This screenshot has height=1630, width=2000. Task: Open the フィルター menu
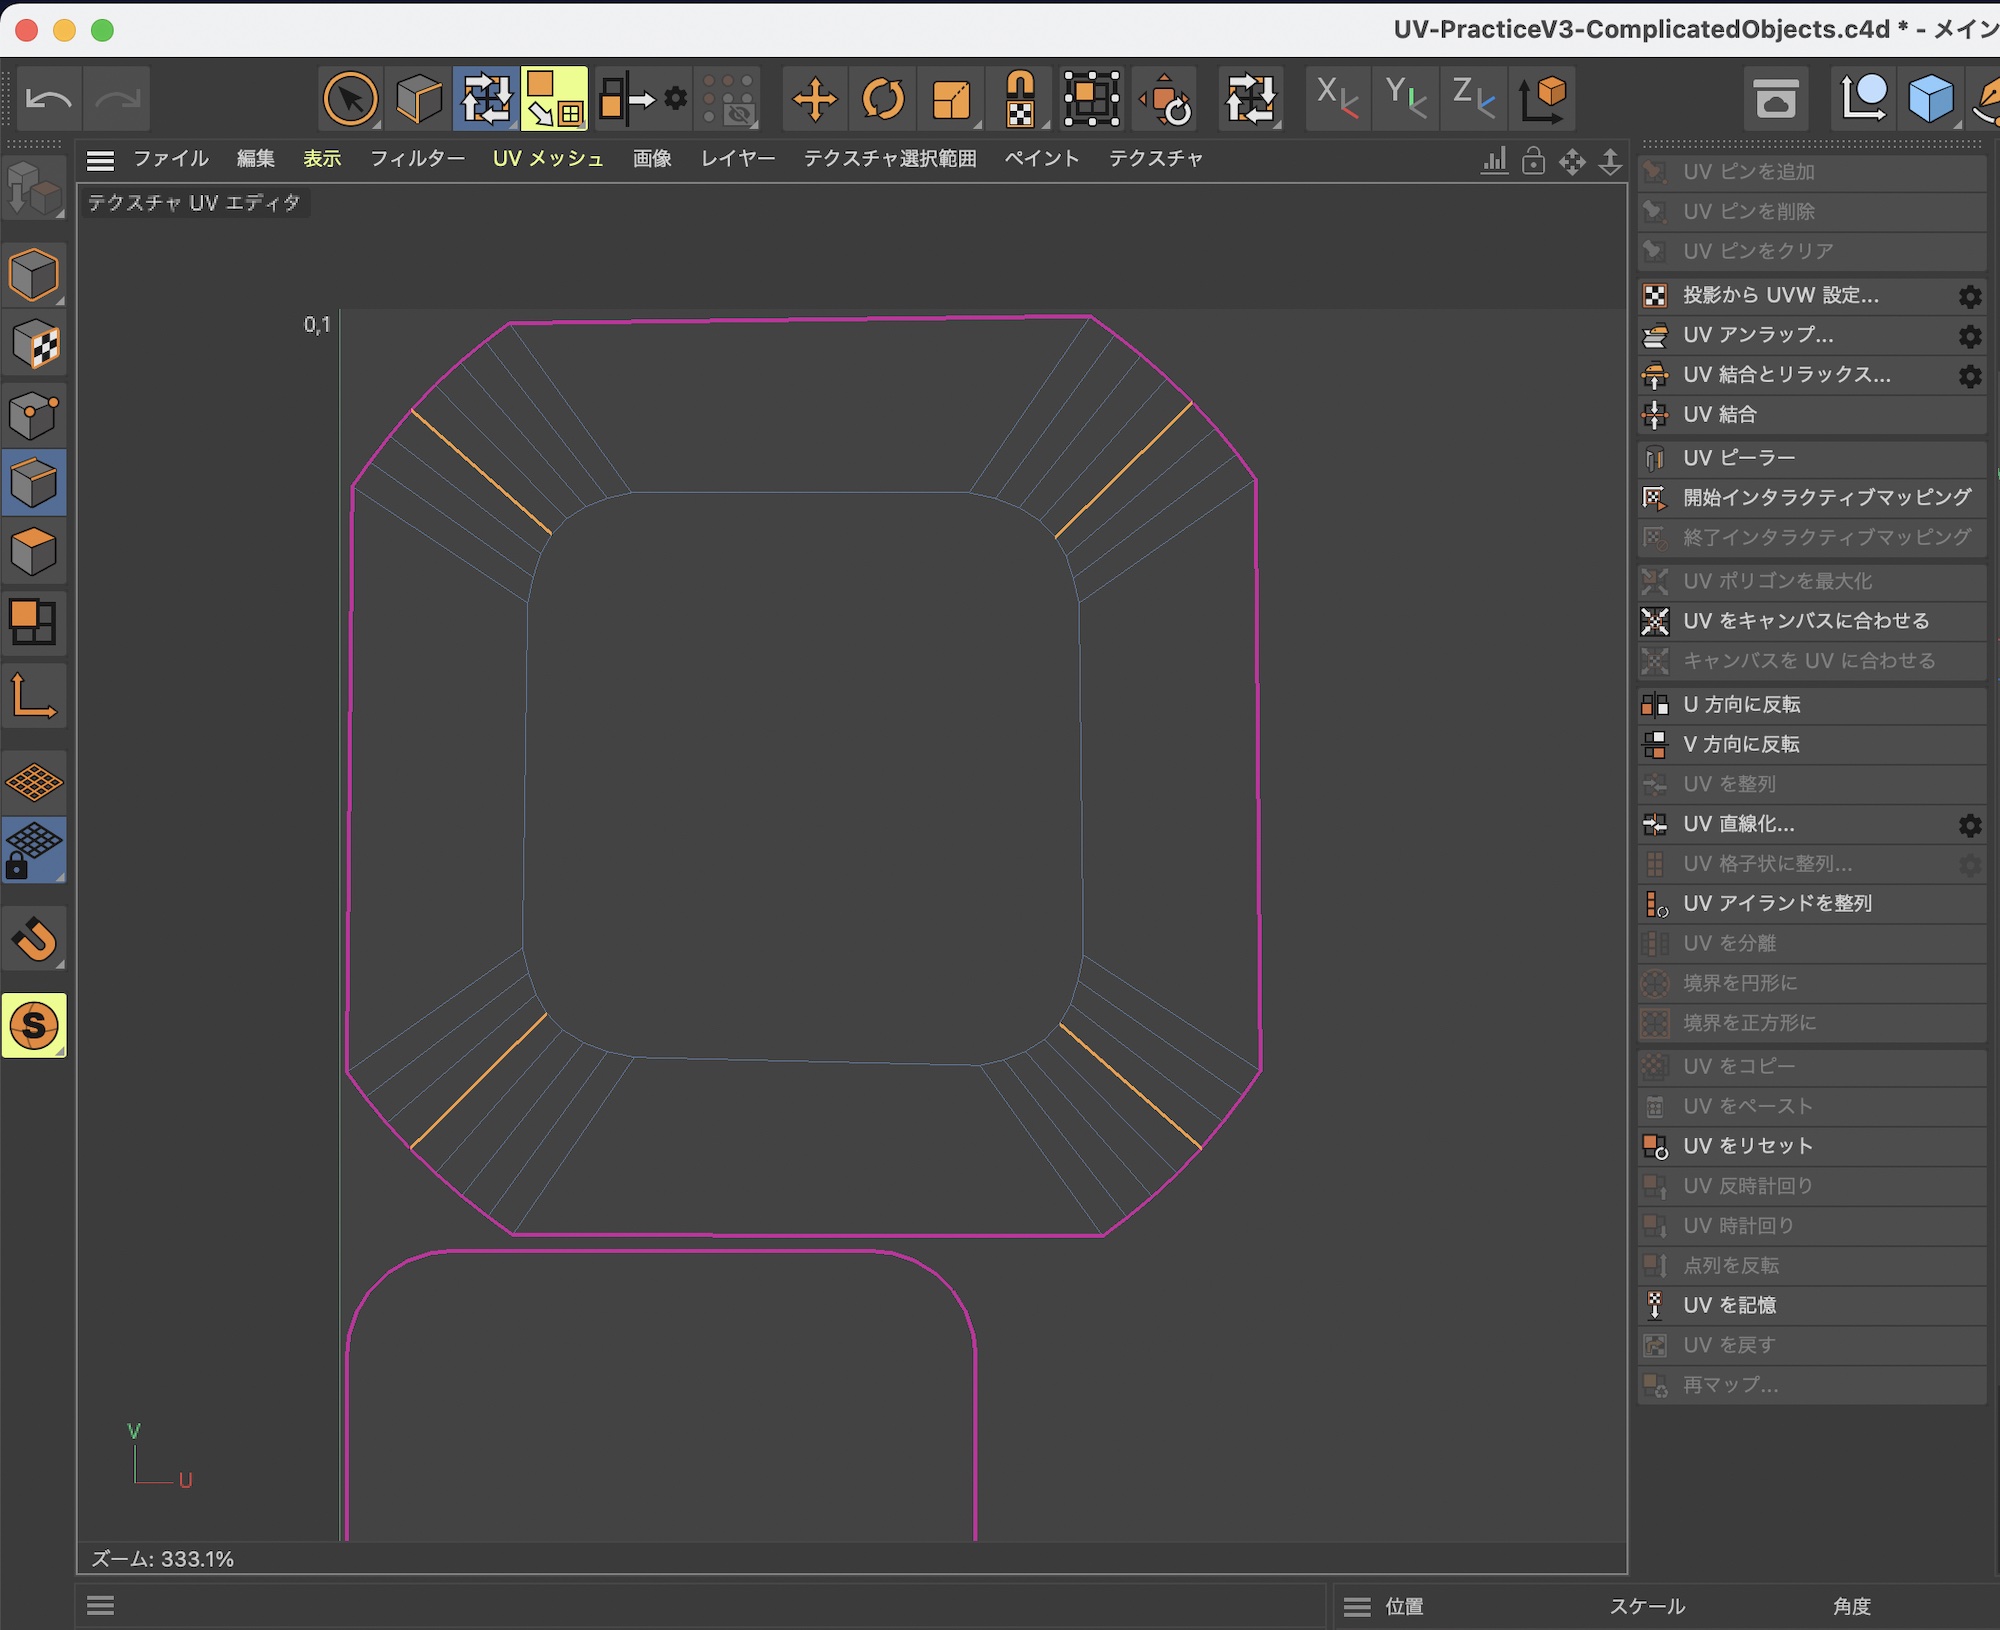click(x=417, y=159)
